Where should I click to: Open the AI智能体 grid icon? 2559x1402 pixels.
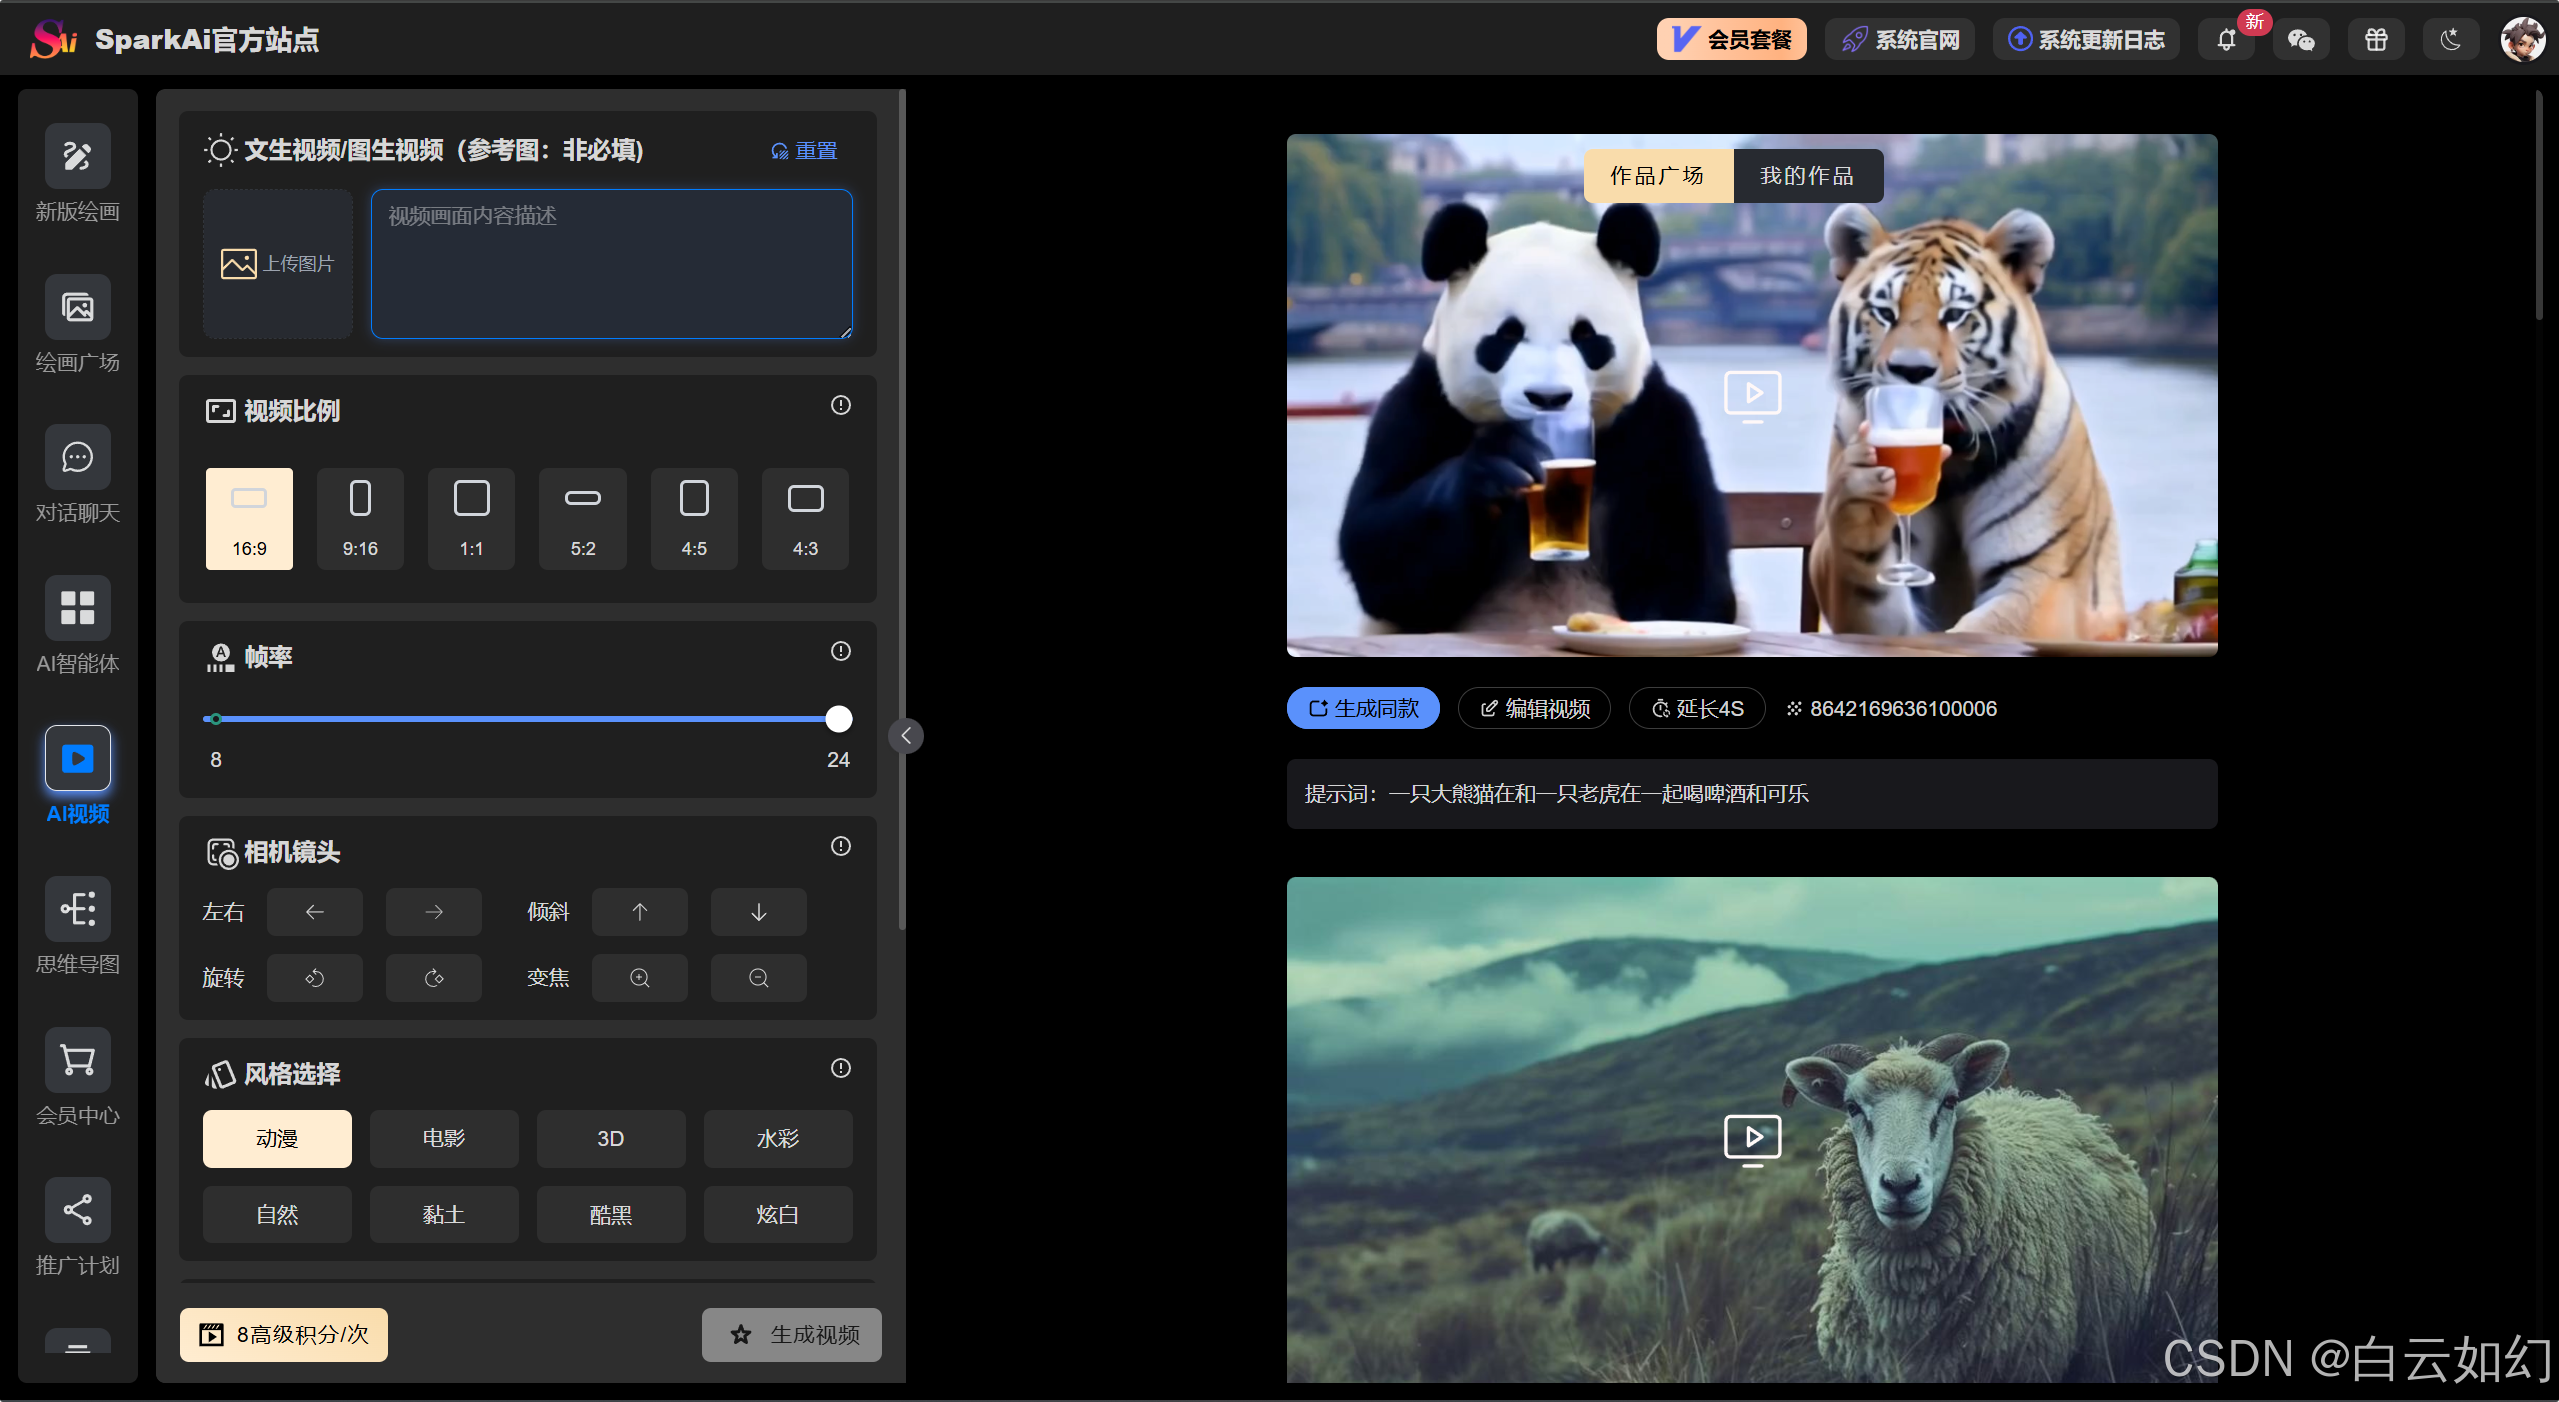pos(77,608)
